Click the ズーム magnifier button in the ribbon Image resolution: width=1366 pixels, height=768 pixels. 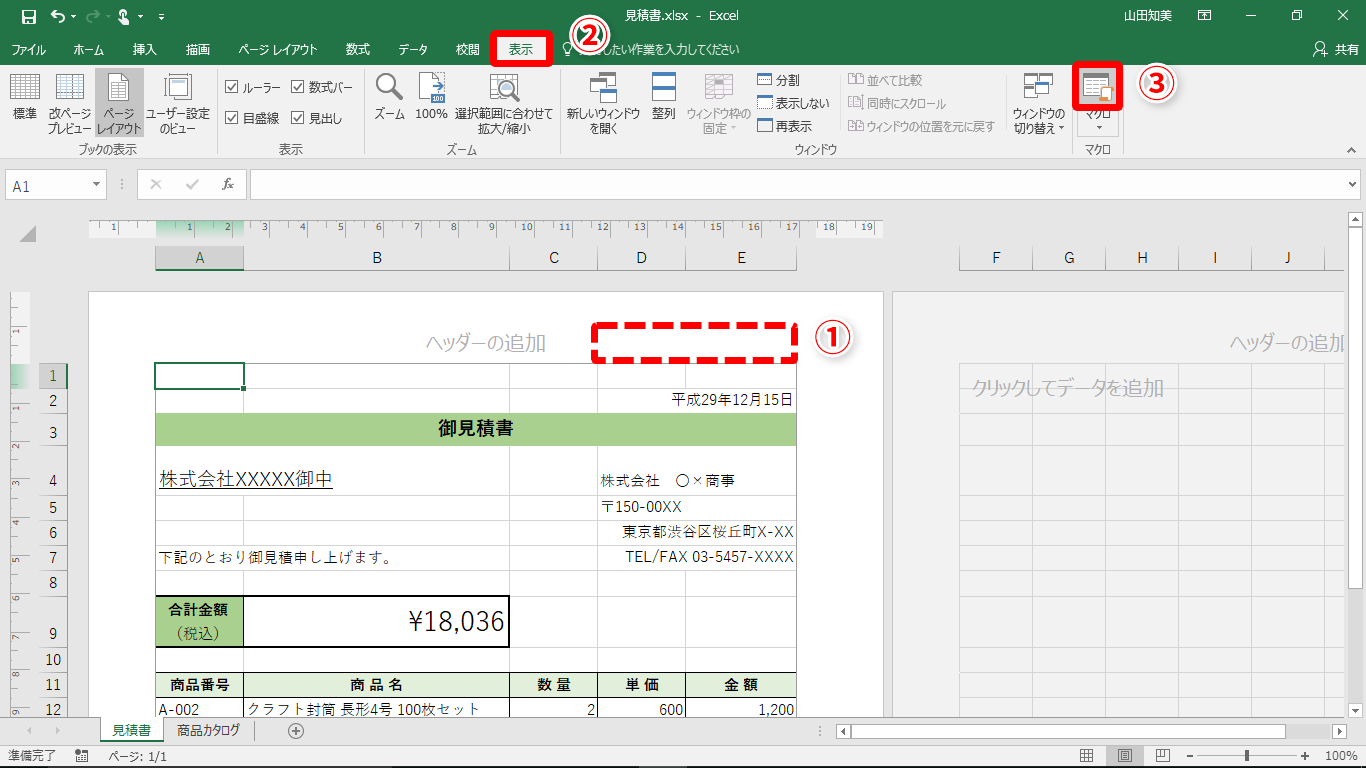click(389, 98)
